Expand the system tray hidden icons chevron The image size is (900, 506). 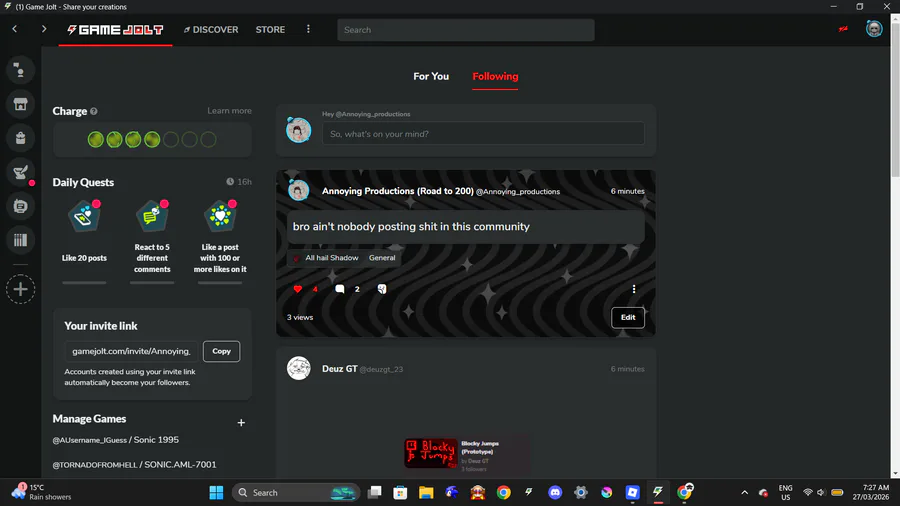pos(744,492)
